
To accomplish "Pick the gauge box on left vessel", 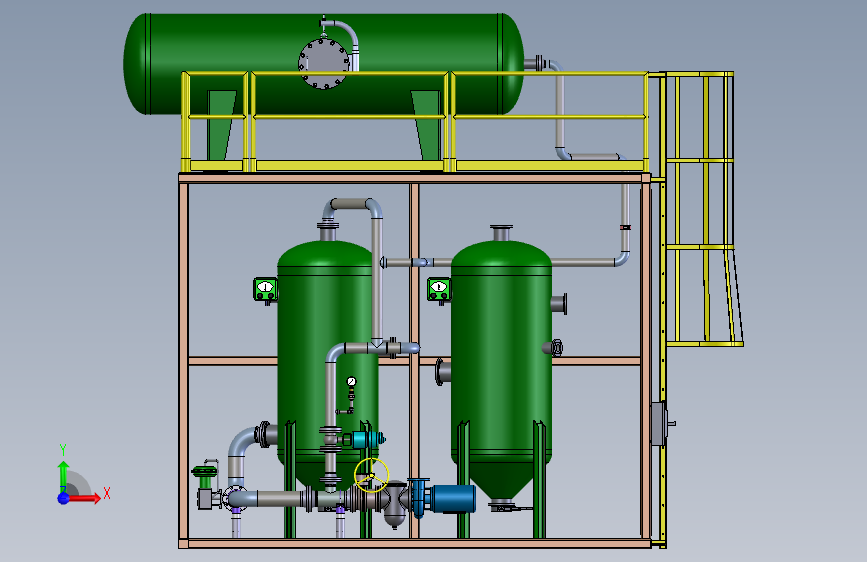I will (x=265, y=289).
